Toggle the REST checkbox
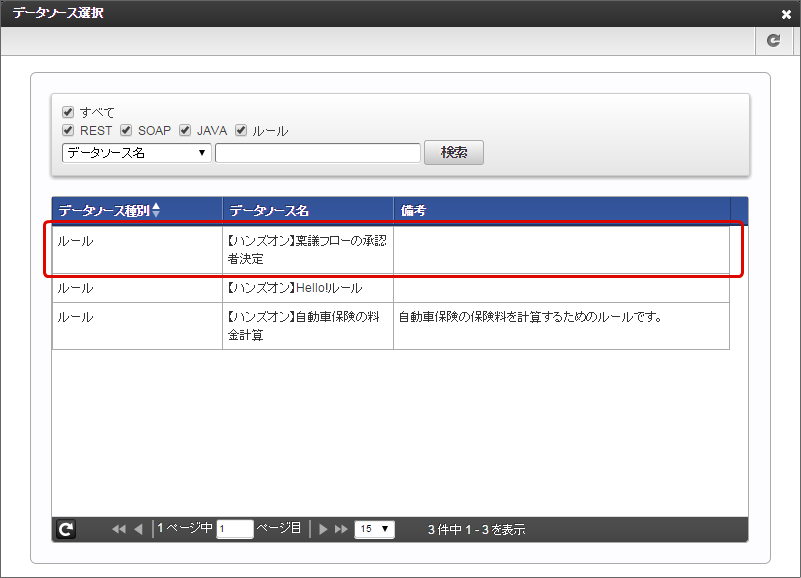The width and height of the screenshot is (801, 578). pos(68,130)
